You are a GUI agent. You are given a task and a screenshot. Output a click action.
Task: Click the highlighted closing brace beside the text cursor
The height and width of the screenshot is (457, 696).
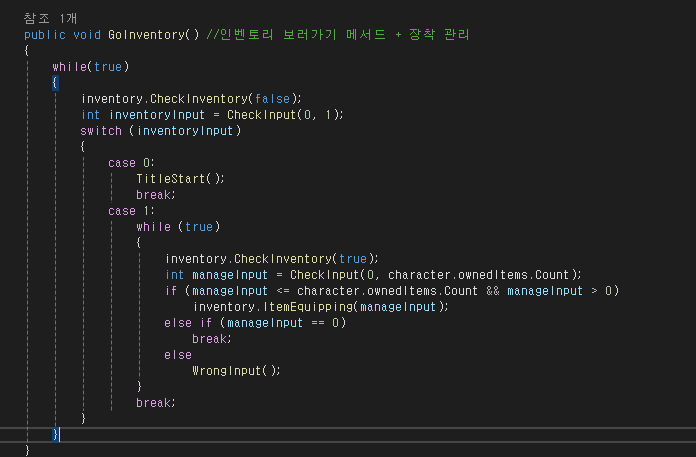55,434
